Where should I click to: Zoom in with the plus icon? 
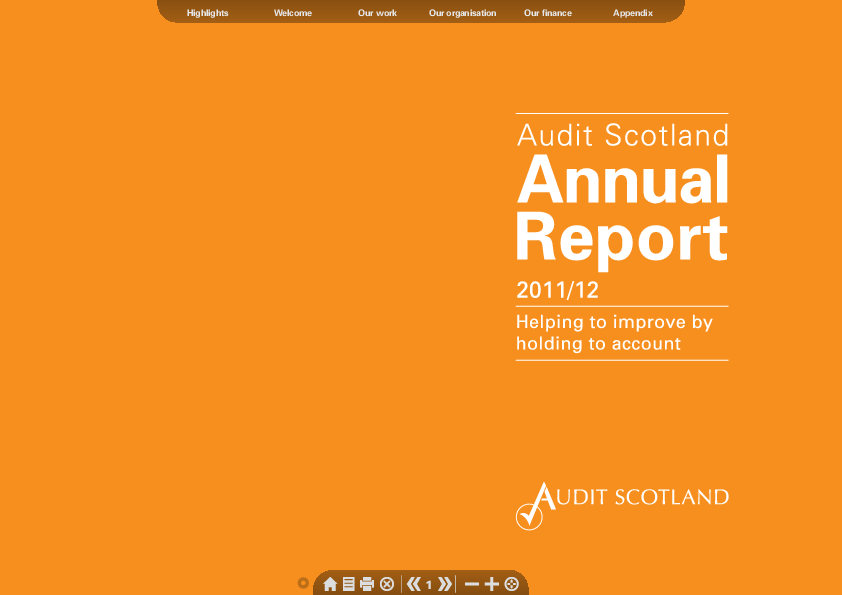(x=491, y=584)
